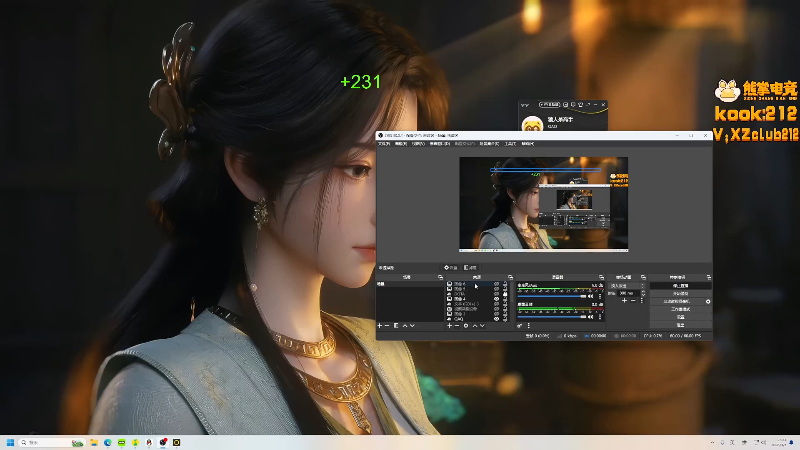
Task: Open the mixer dock's bottom three-dot menu
Action: coord(529,326)
